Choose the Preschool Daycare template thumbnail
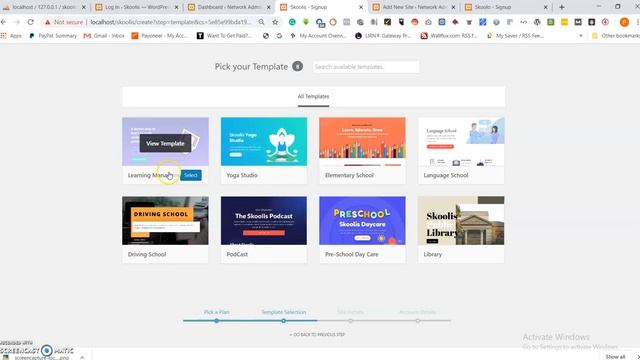 coord(362,221)
